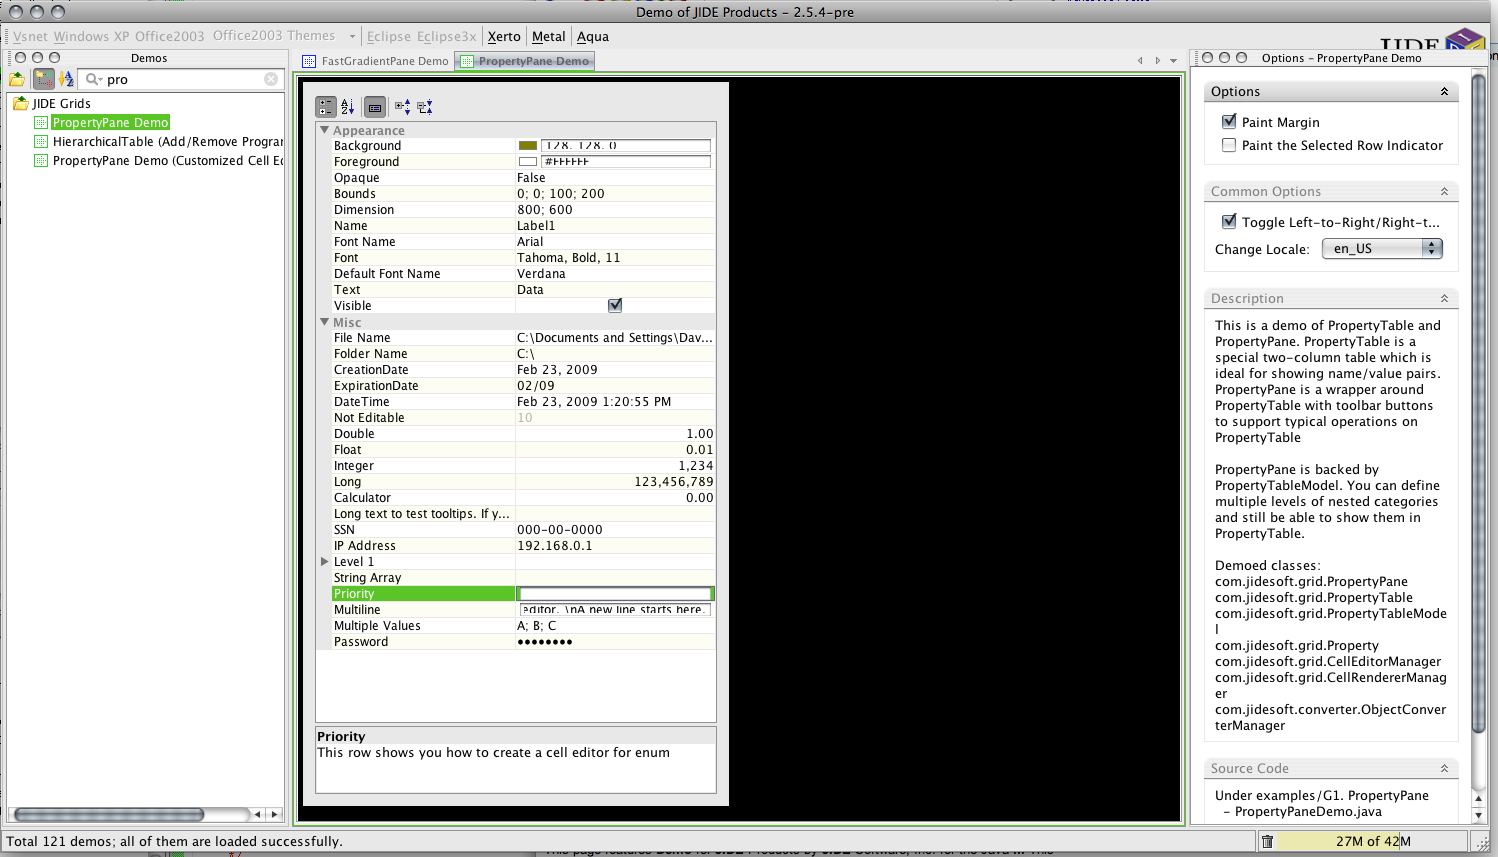Click the Font Name value 'Arial'
This screenshot has width=1498, height=857.
[530, 241]
